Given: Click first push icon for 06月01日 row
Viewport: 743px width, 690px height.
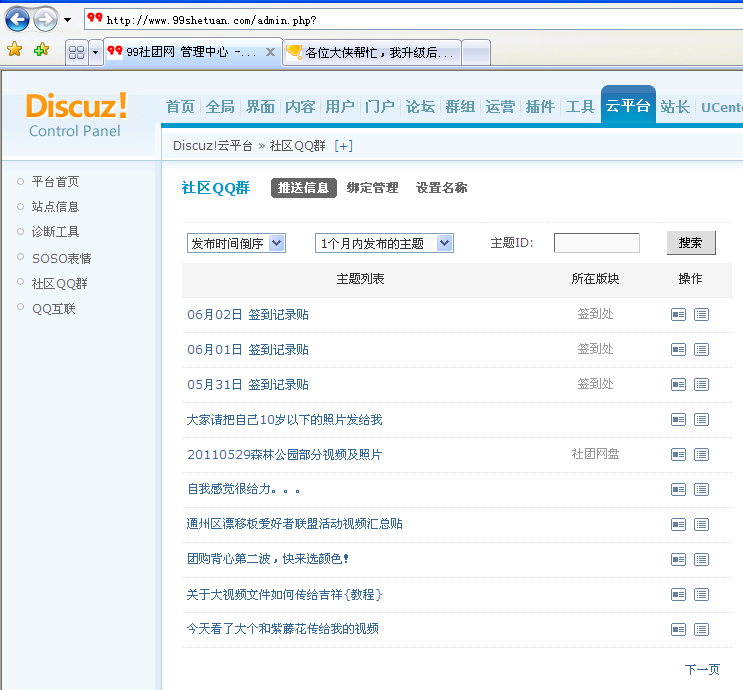Looking at the screenshot, I should [x=679, y=350].
